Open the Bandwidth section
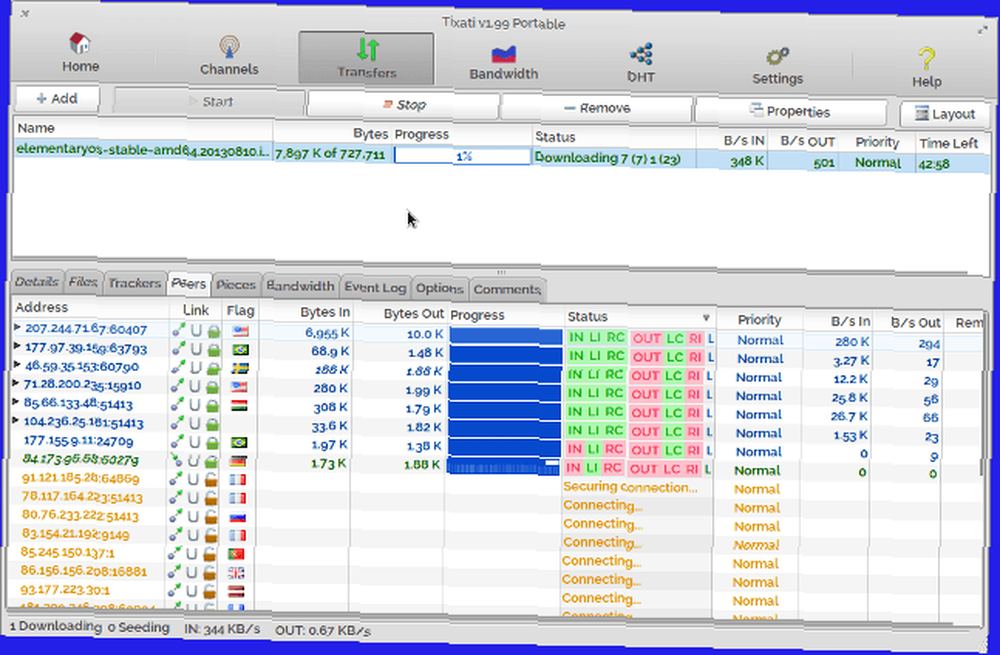This screenshot has width=1000, height=655. coord(503,63)
